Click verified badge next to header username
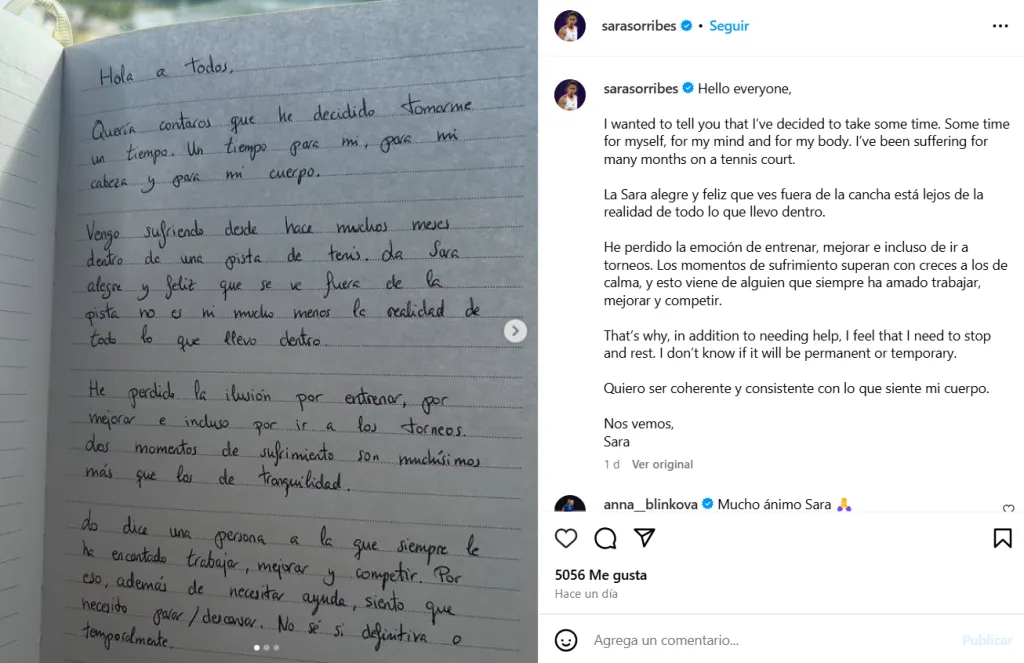This screenshot has height=663, width=1024. coord(686,26)
